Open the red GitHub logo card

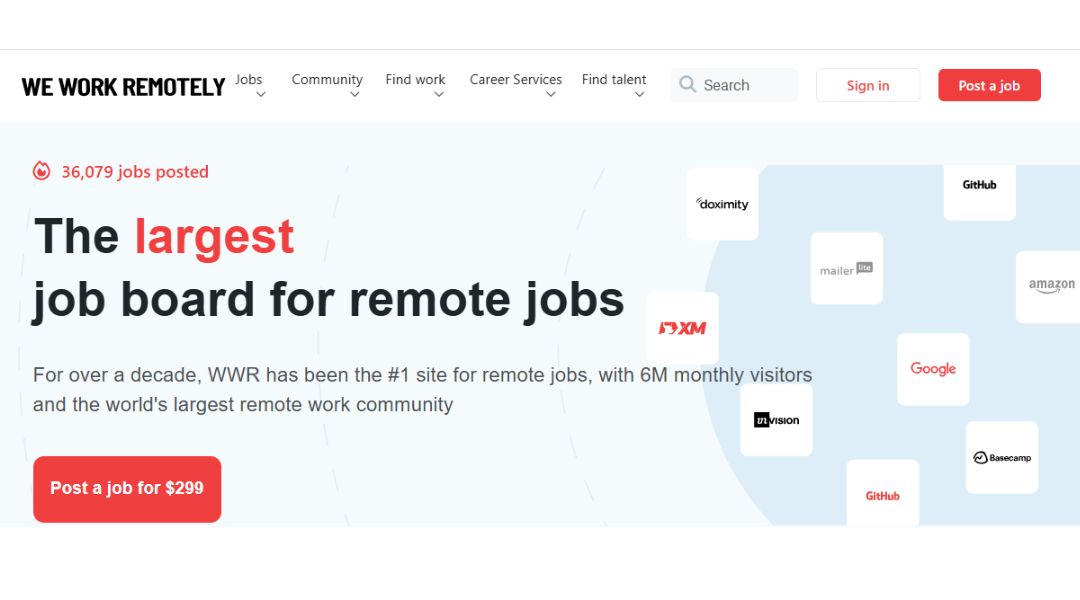(882, 493)
